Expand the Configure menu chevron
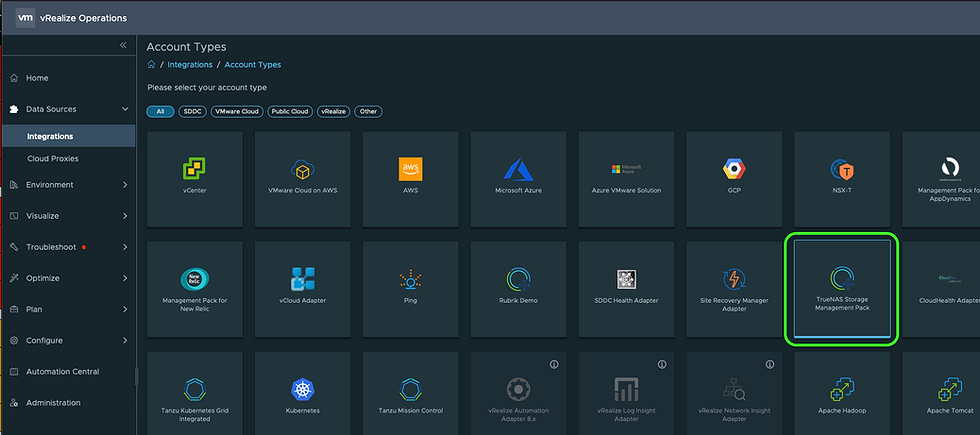980x435 pixels. coord(125,341)
